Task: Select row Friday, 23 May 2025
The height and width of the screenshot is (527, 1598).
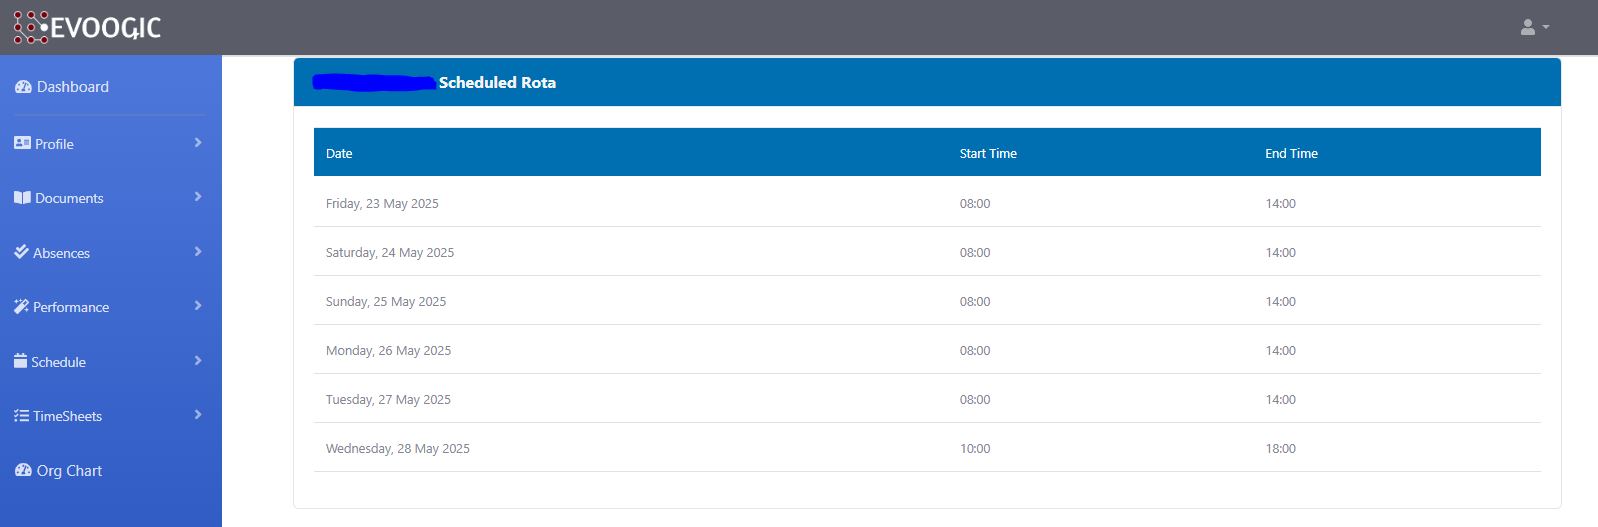Action: pos(927,203)
